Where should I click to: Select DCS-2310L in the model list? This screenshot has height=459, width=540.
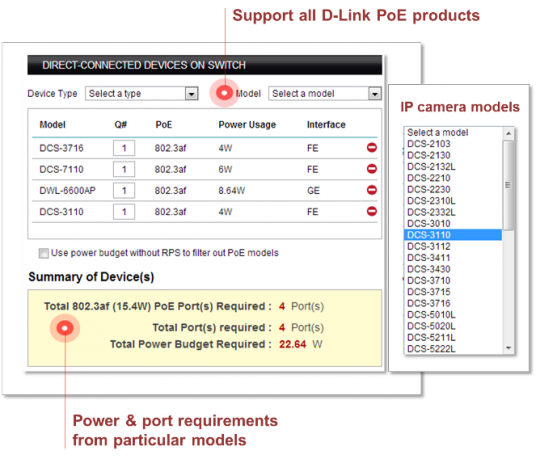coord(453,201)
